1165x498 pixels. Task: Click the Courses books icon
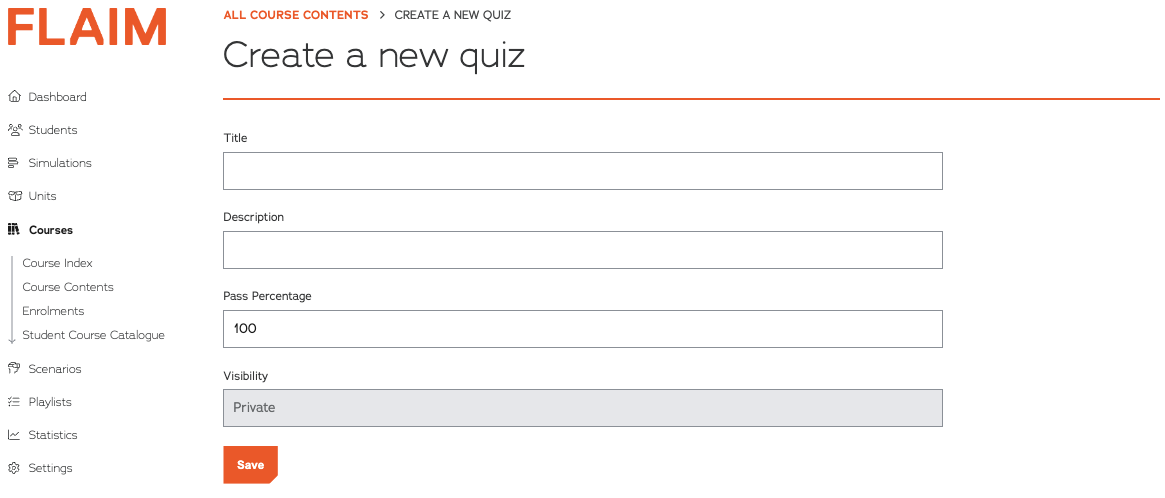pyautogui.click(x=14, y=230)
